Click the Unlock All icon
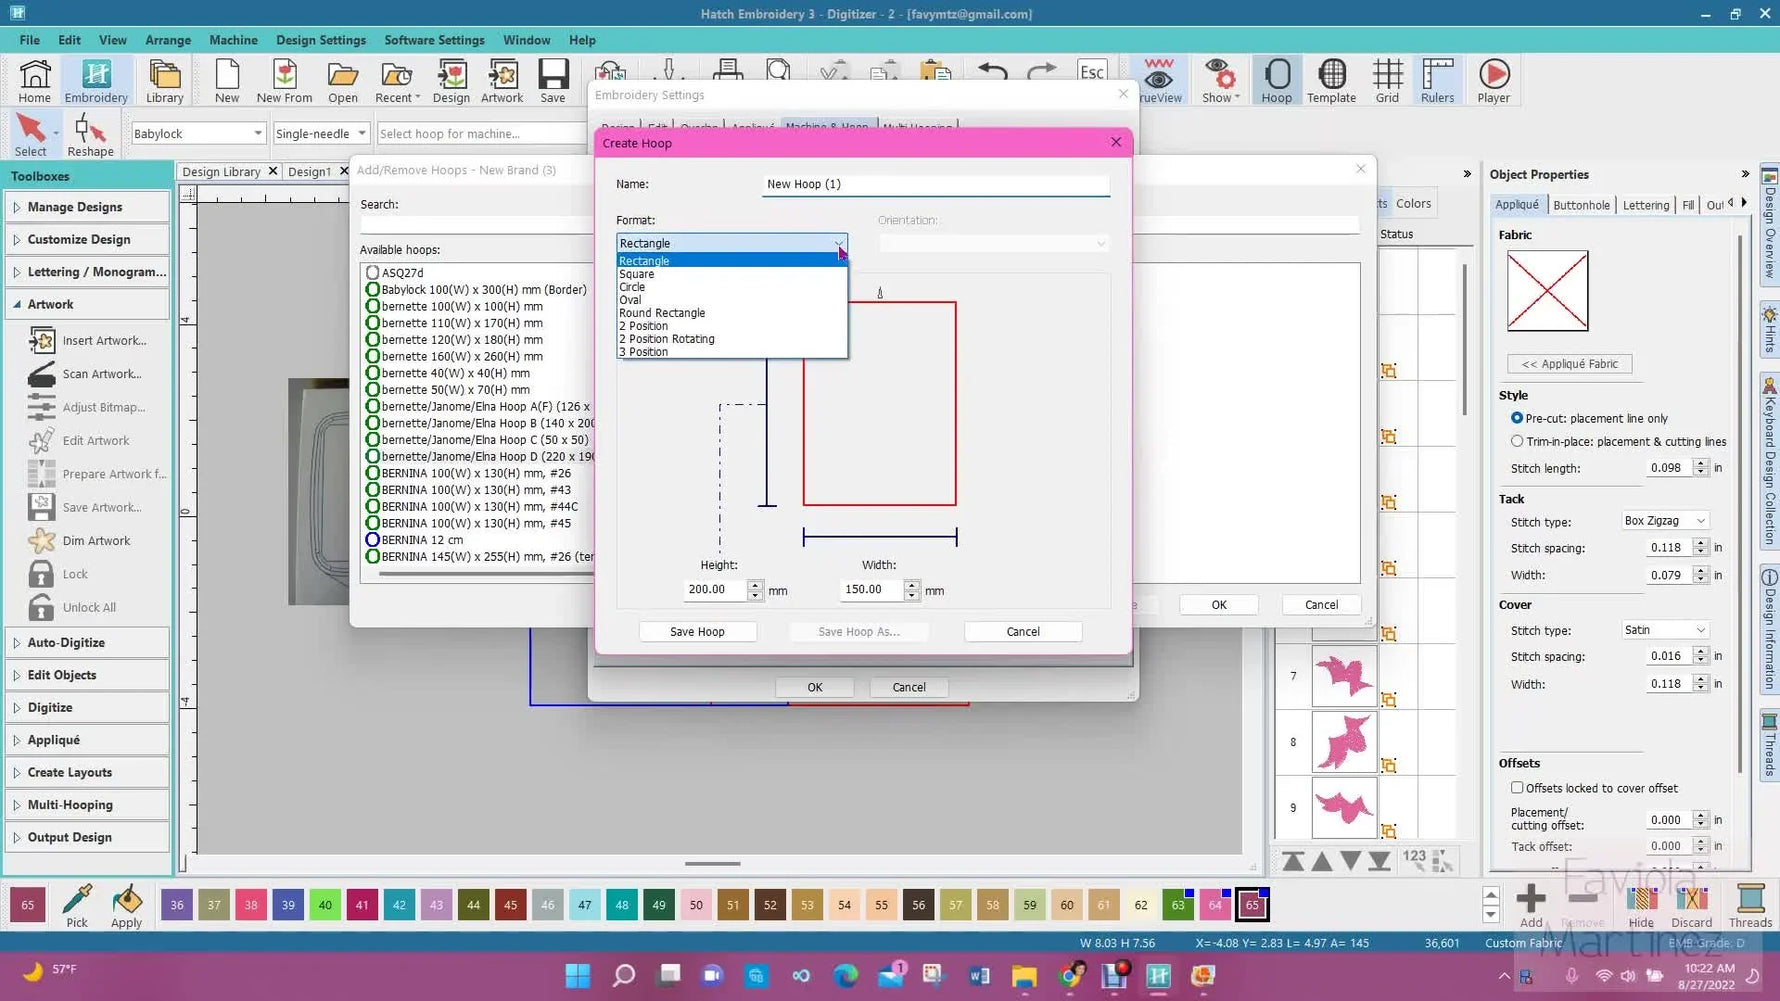This screenshot has height=1001, width=1780. (x=41, y=607)
